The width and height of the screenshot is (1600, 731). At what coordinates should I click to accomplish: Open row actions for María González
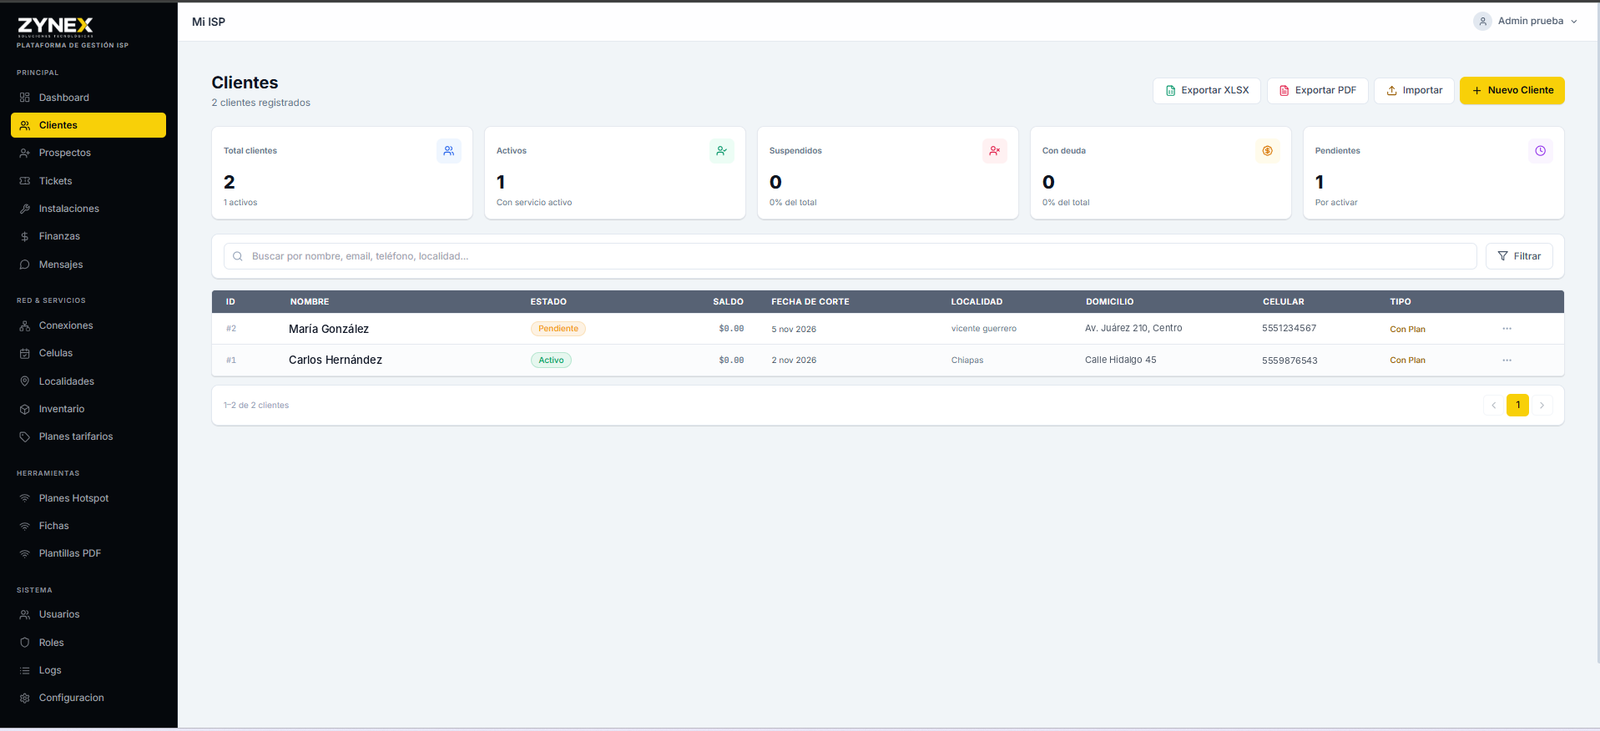tap(1507, 329)
